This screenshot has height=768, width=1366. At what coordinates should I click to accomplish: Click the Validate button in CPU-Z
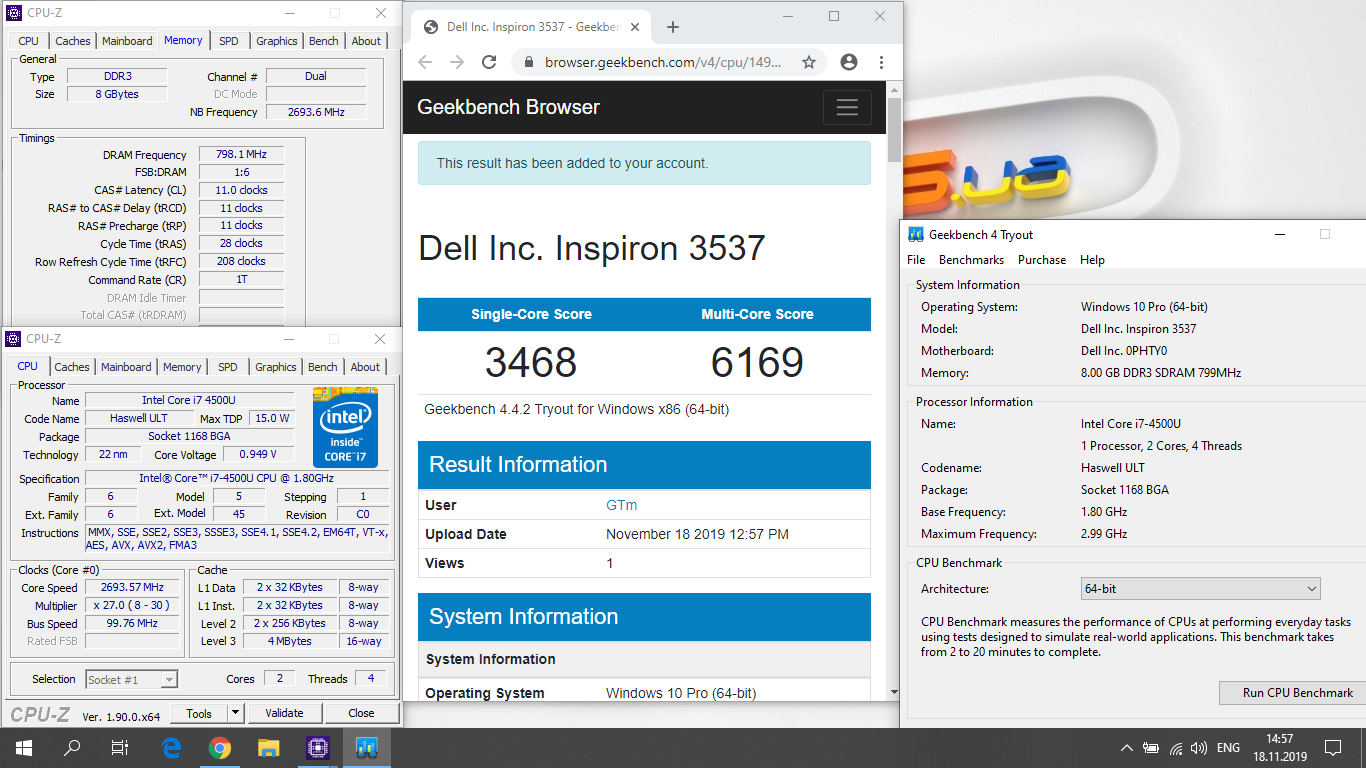(284, 713)
